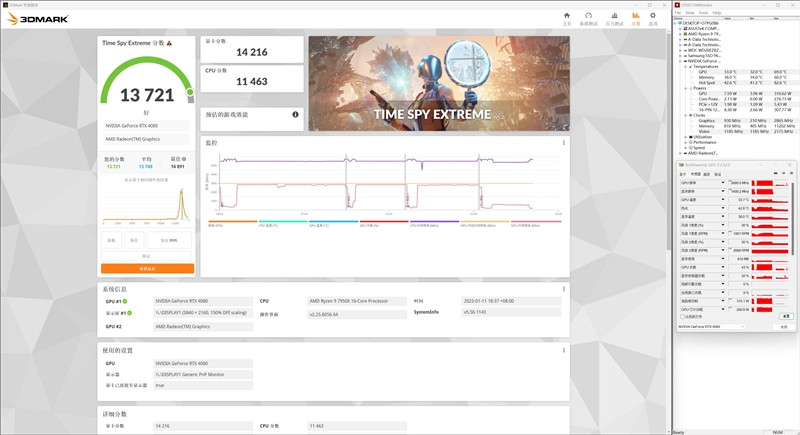Image resolution: width=800 pixels, height=435 pixels.
Task: Click the green check icon next to display #1
Action: [x=130, y=313]
